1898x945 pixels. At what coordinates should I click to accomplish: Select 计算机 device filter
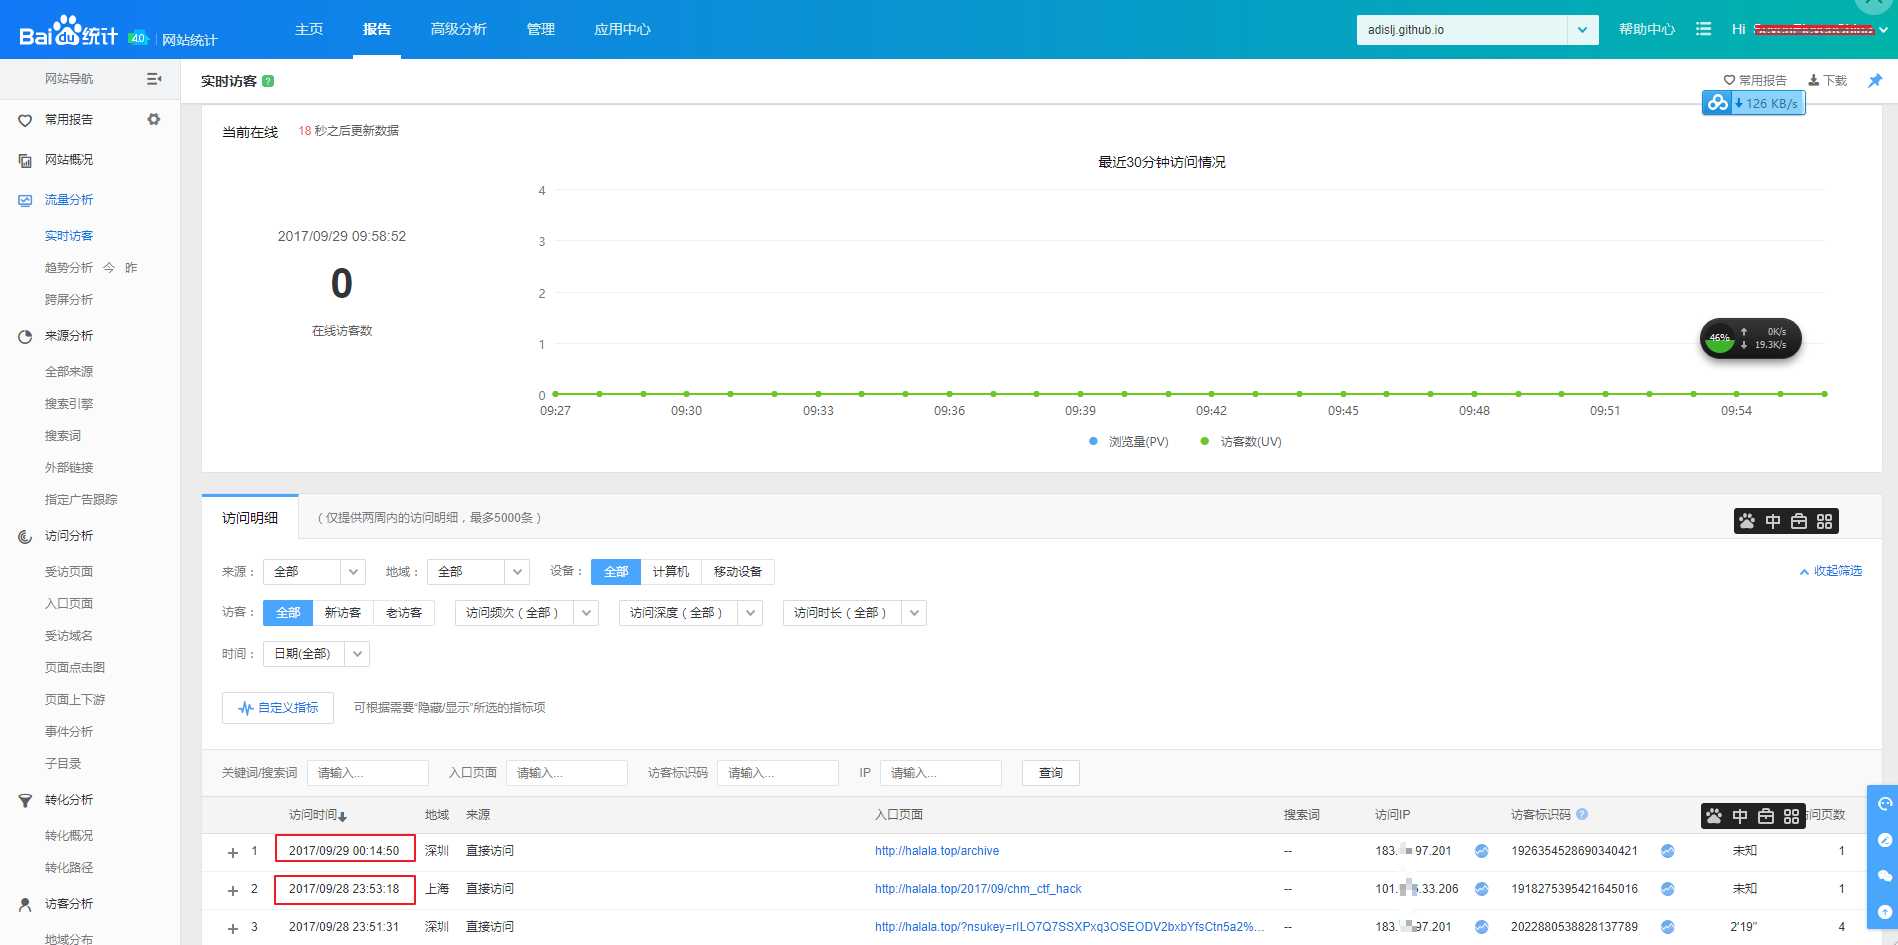(671, 571)
